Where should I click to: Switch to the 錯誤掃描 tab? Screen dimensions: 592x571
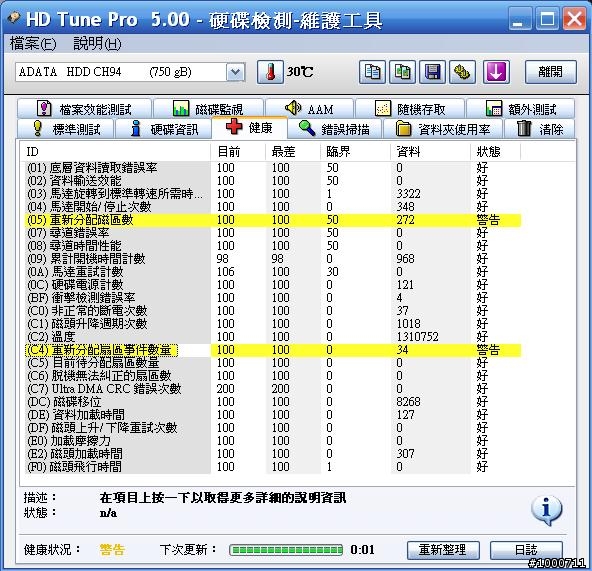334,129
